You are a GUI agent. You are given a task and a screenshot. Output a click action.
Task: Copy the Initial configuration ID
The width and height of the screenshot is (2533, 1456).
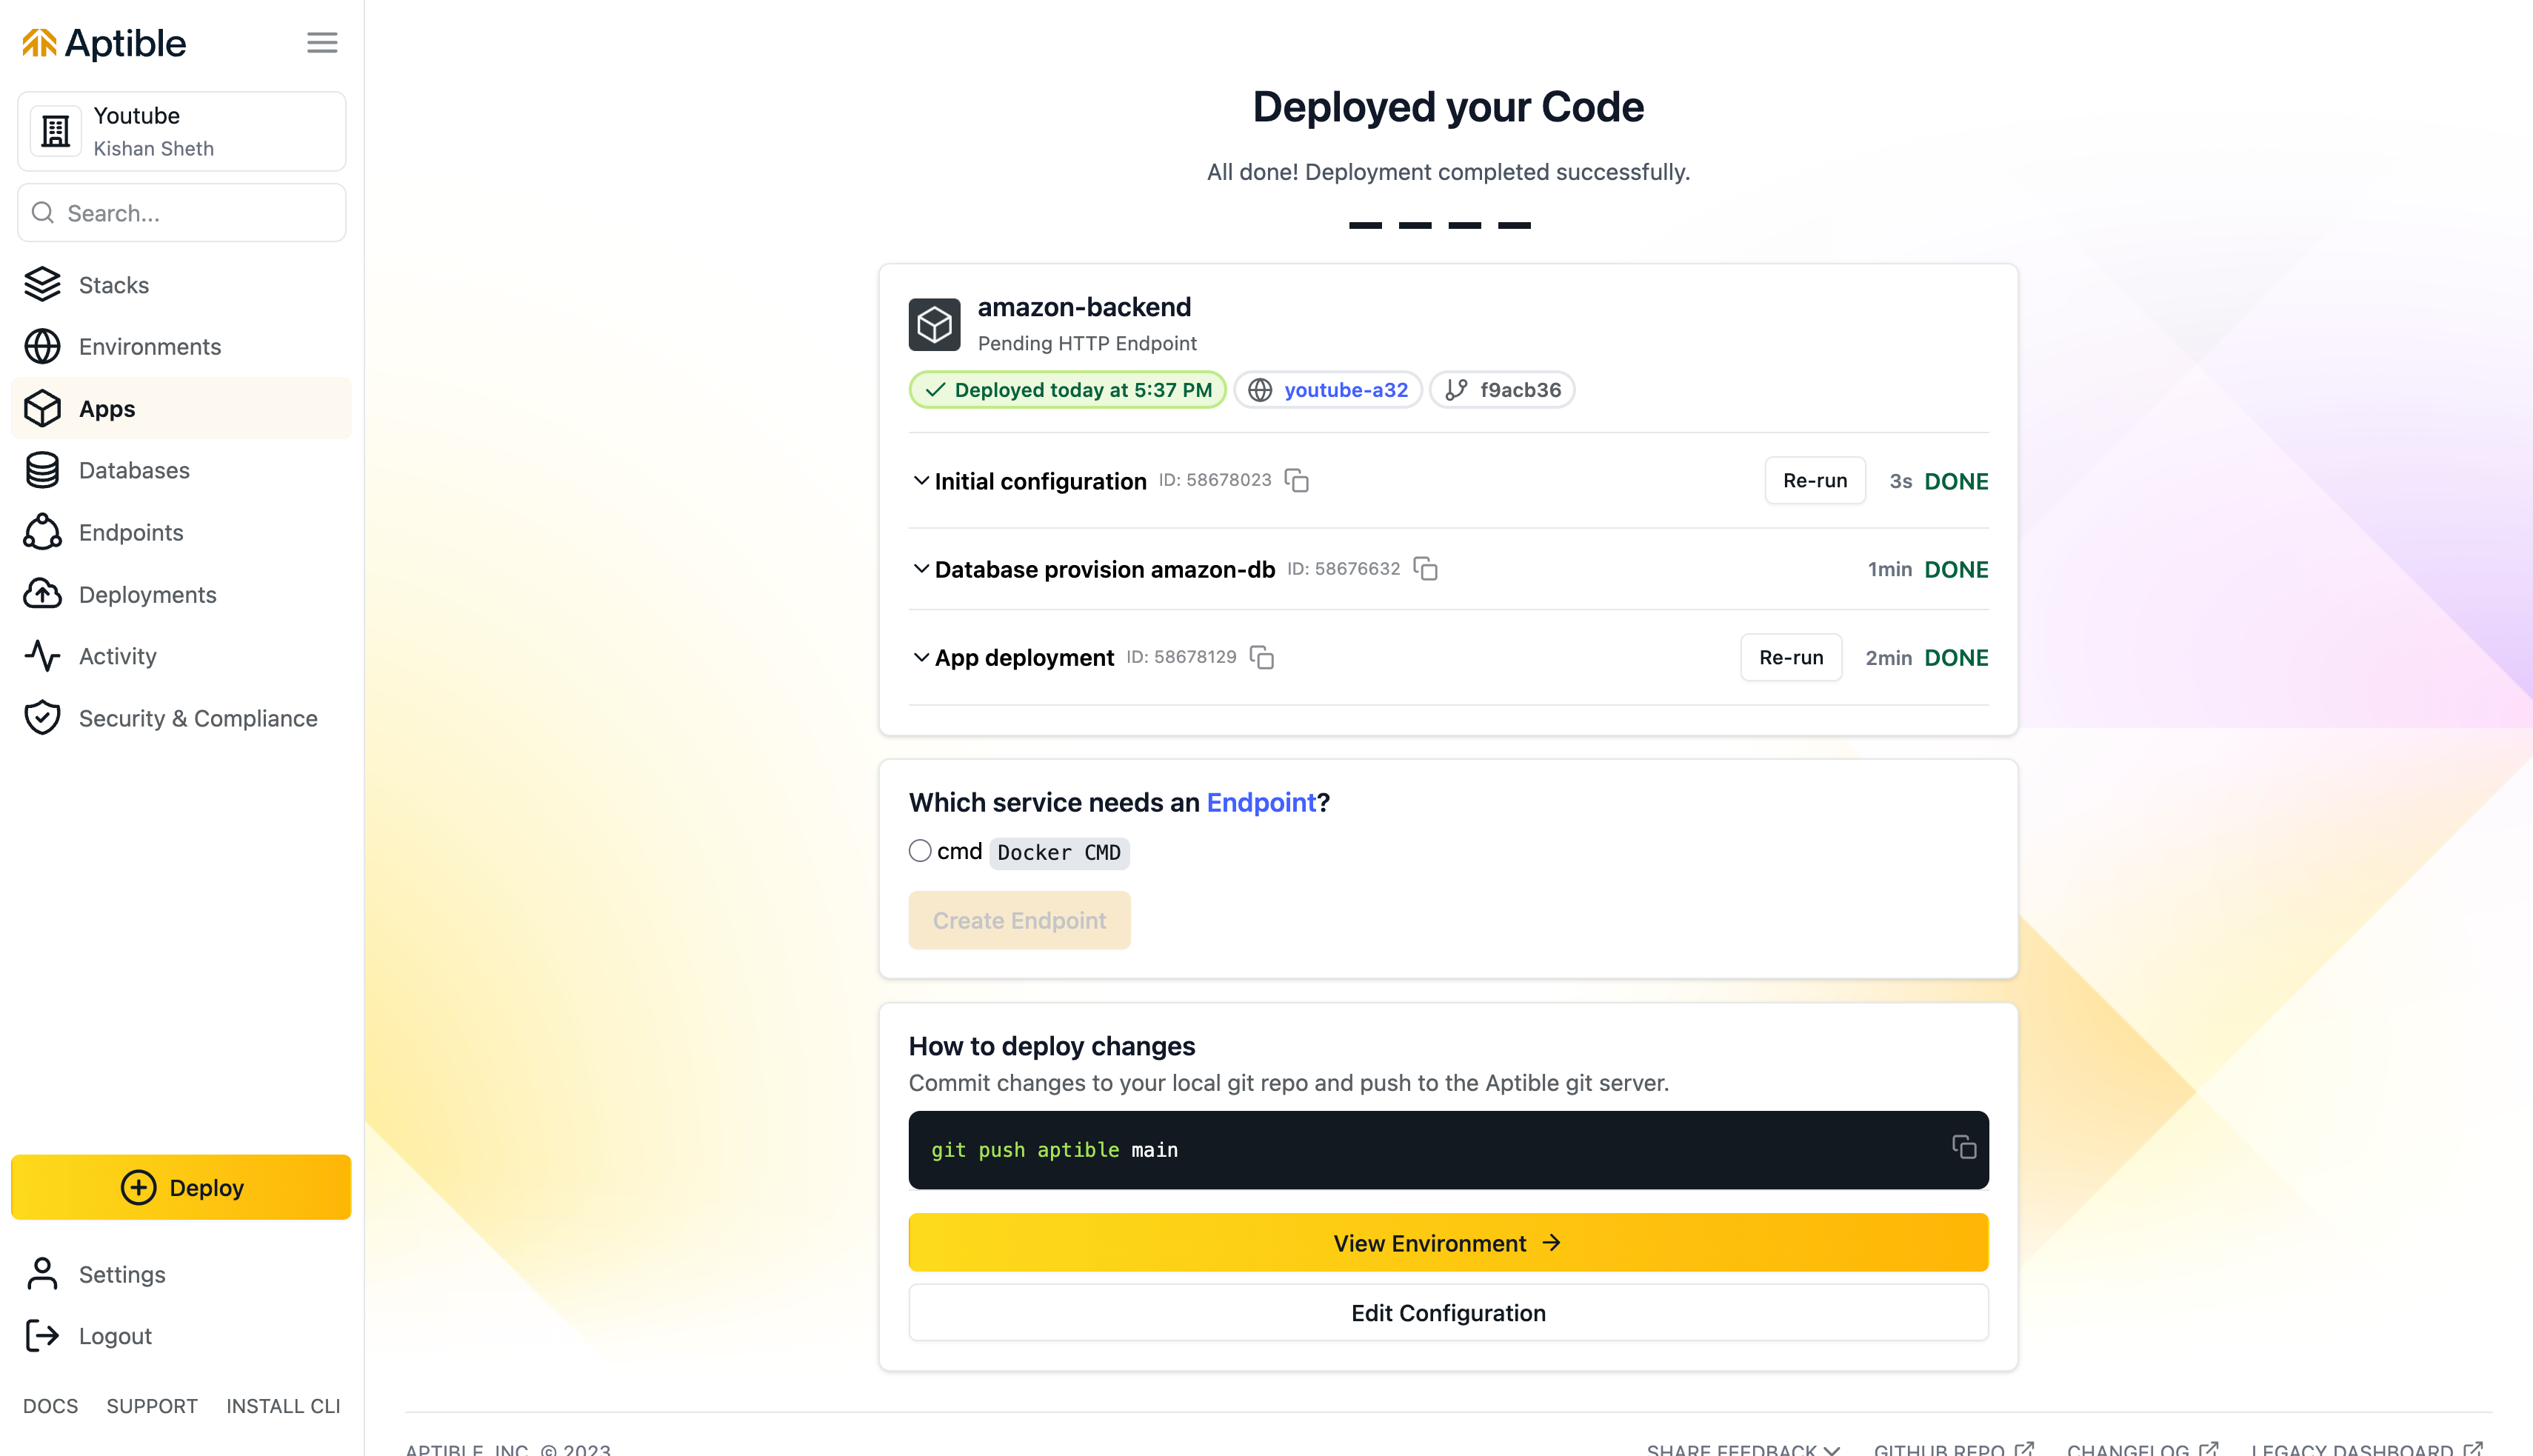pos(1296,480)
